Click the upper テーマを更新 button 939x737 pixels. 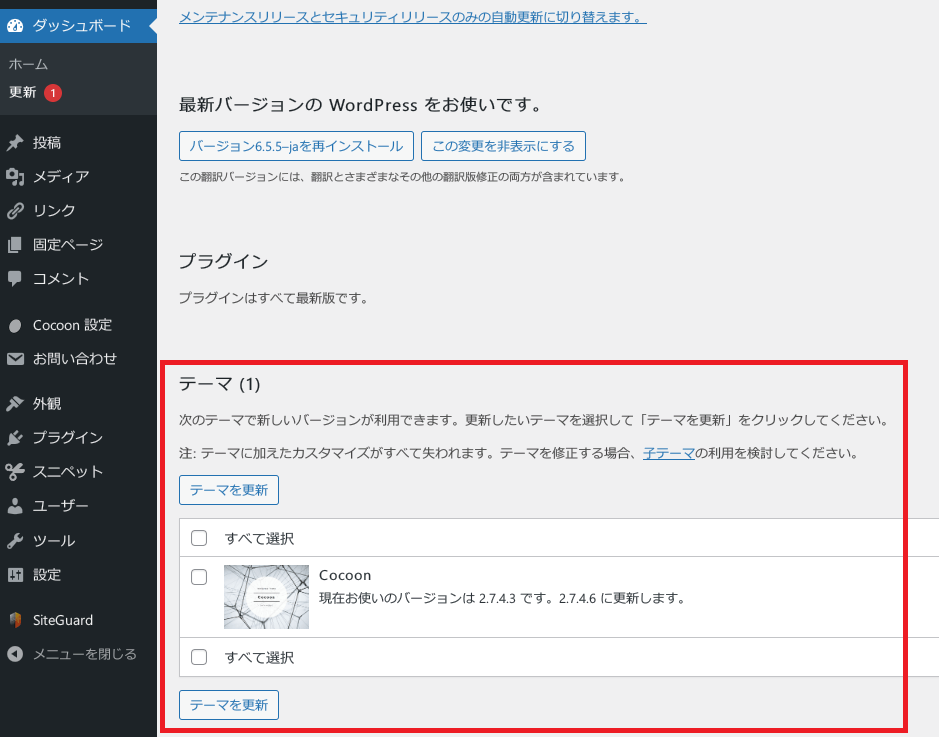[229, 490]
